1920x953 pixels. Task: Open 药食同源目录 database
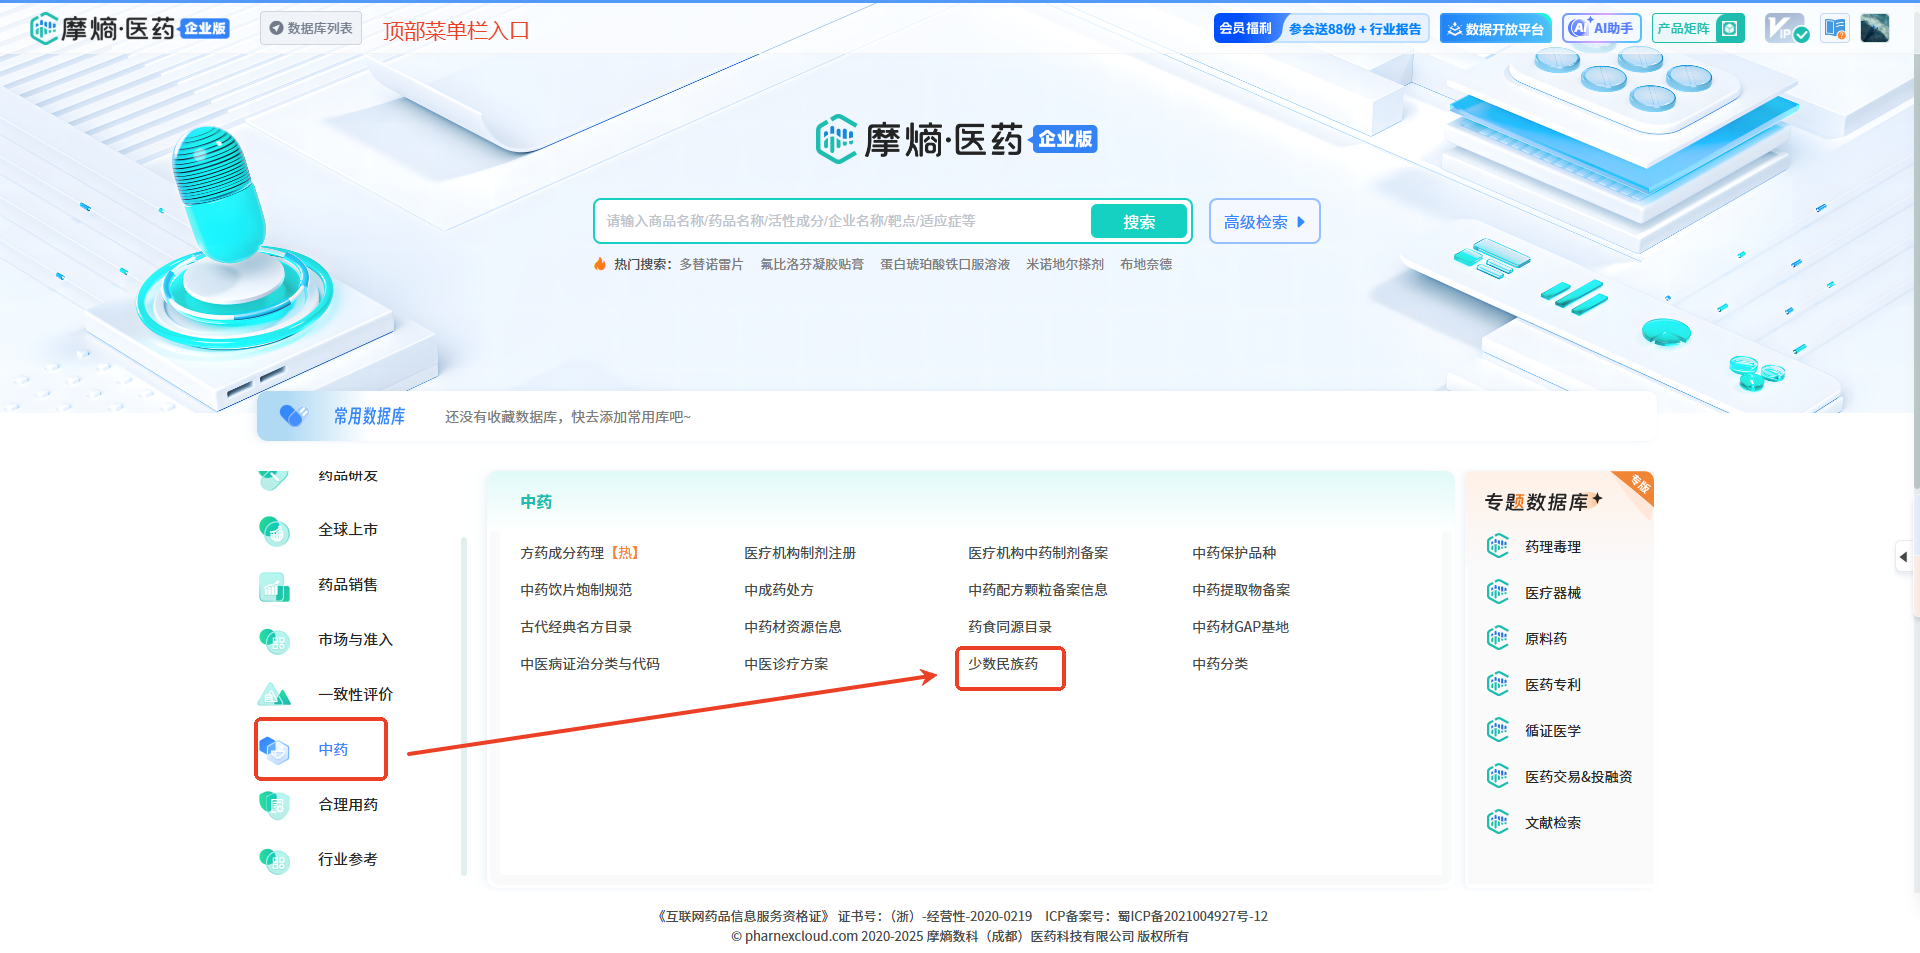[x=1010, y=627]
